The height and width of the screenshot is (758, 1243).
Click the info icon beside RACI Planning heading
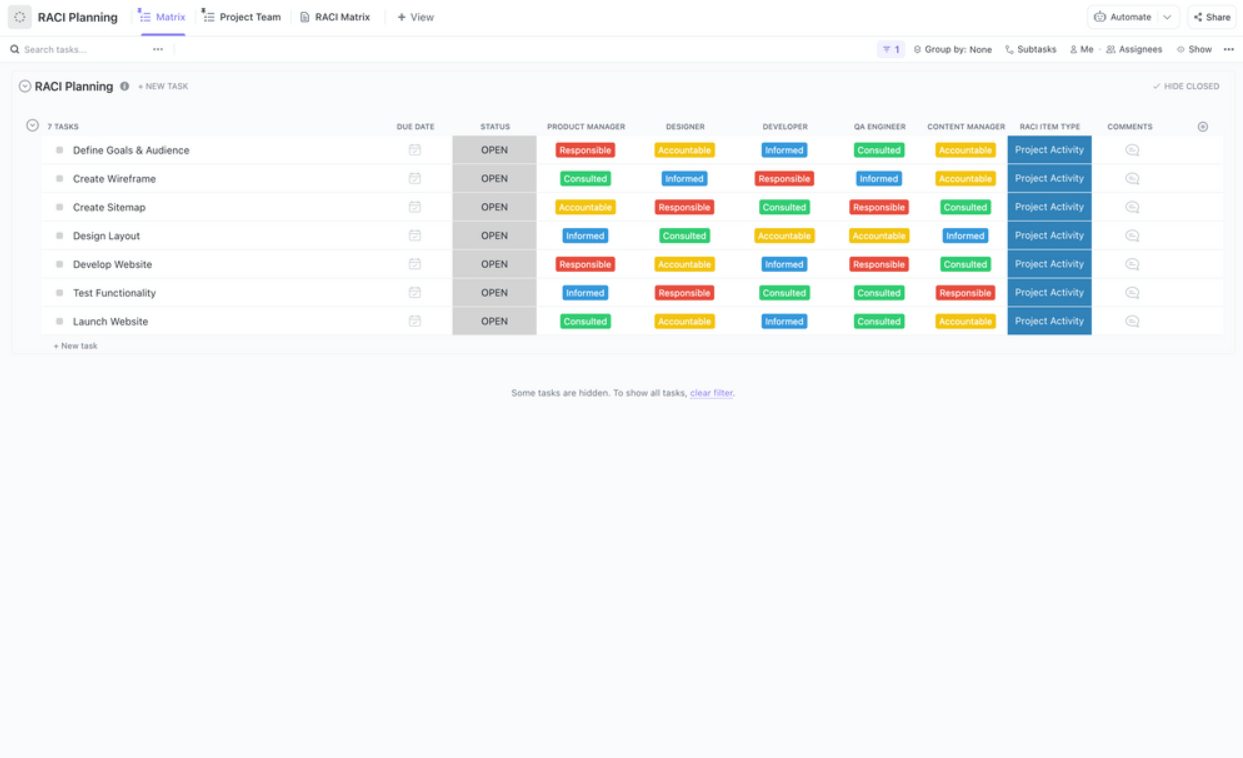[x=125, y=86]
